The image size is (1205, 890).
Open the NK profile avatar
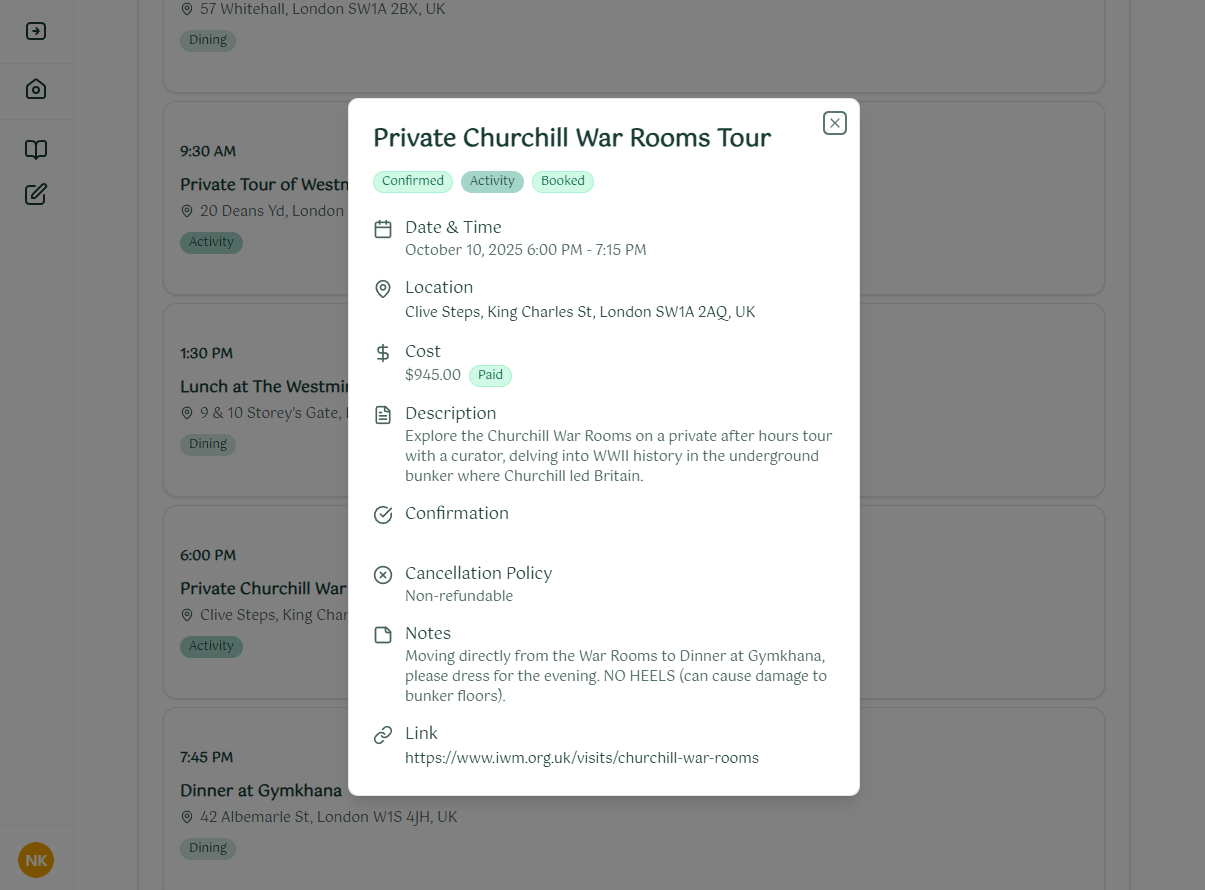(36, 860)
